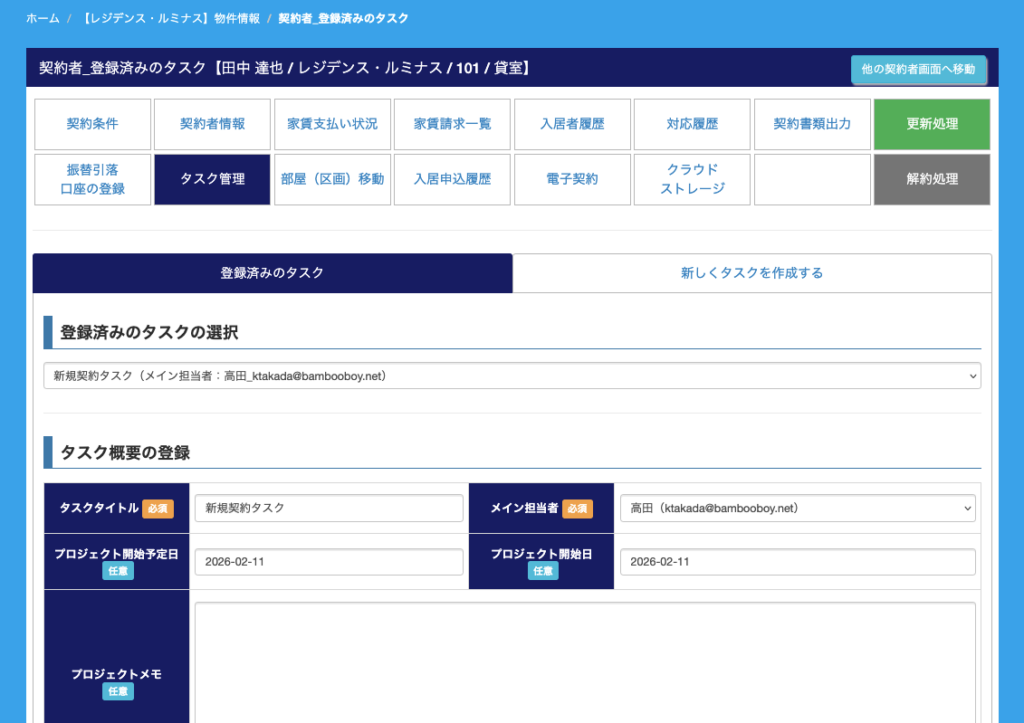
Task: Go to 契約者情報 section
Action: (212, 124)
